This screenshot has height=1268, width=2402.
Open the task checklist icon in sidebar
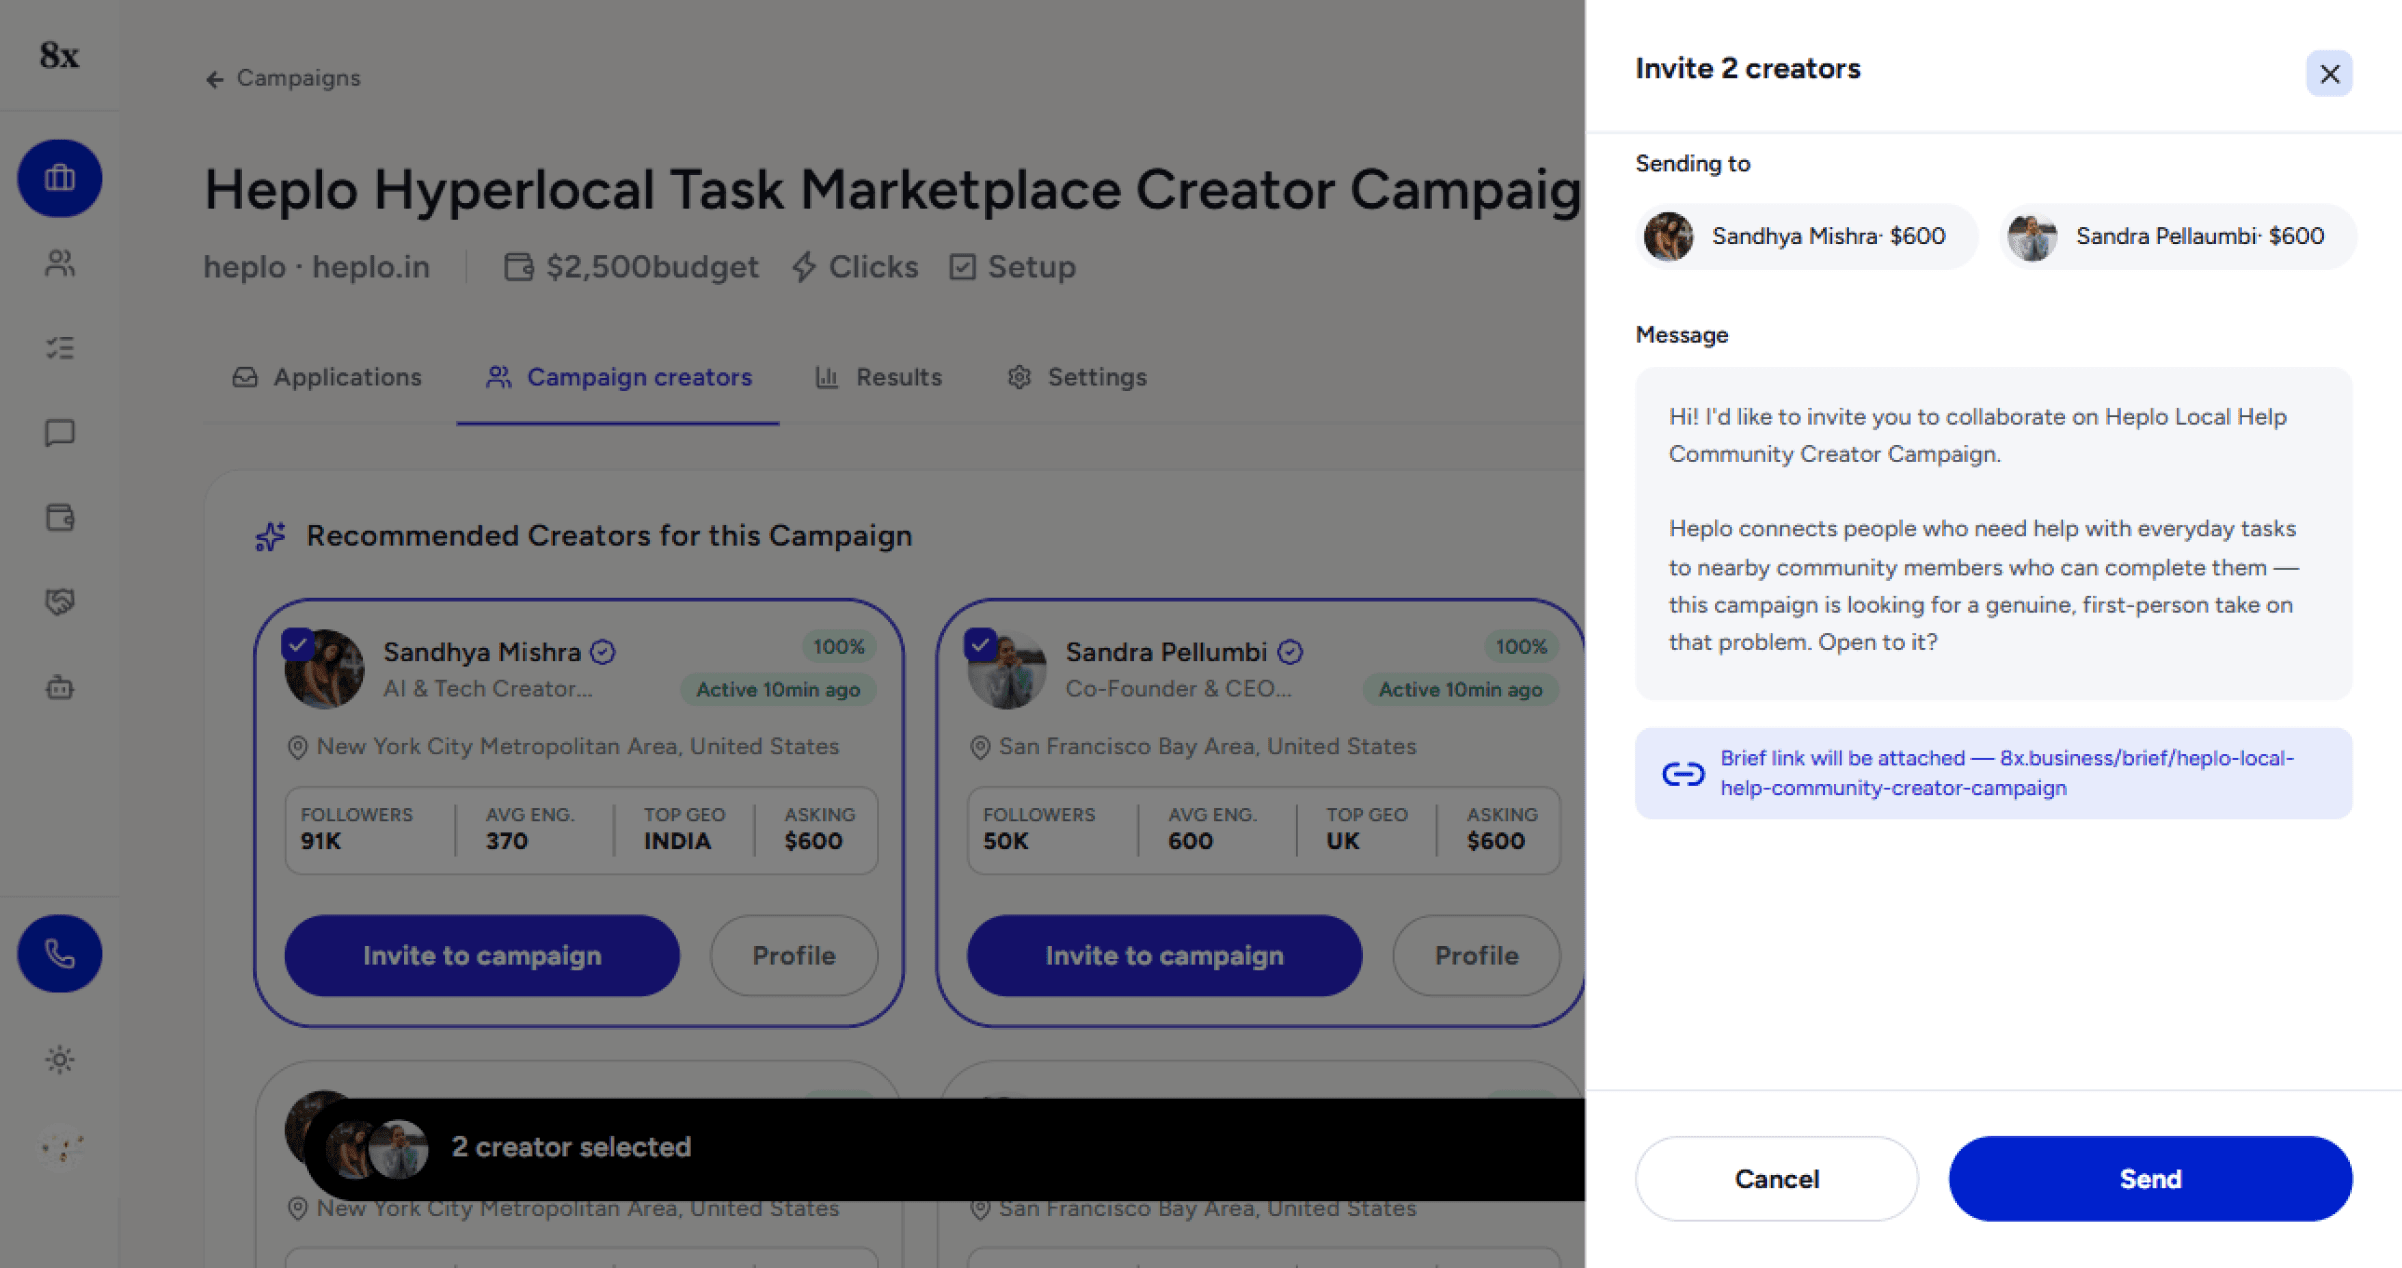(x=59, y=348)
